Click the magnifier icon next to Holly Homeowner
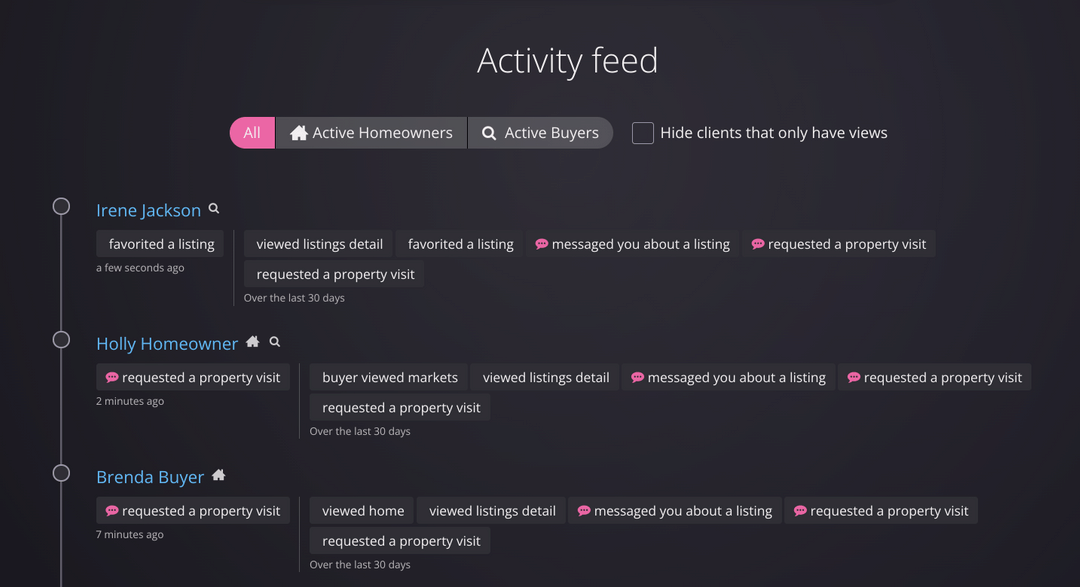This screenshot has width=1080, height=587. click(x=273, y=341)
